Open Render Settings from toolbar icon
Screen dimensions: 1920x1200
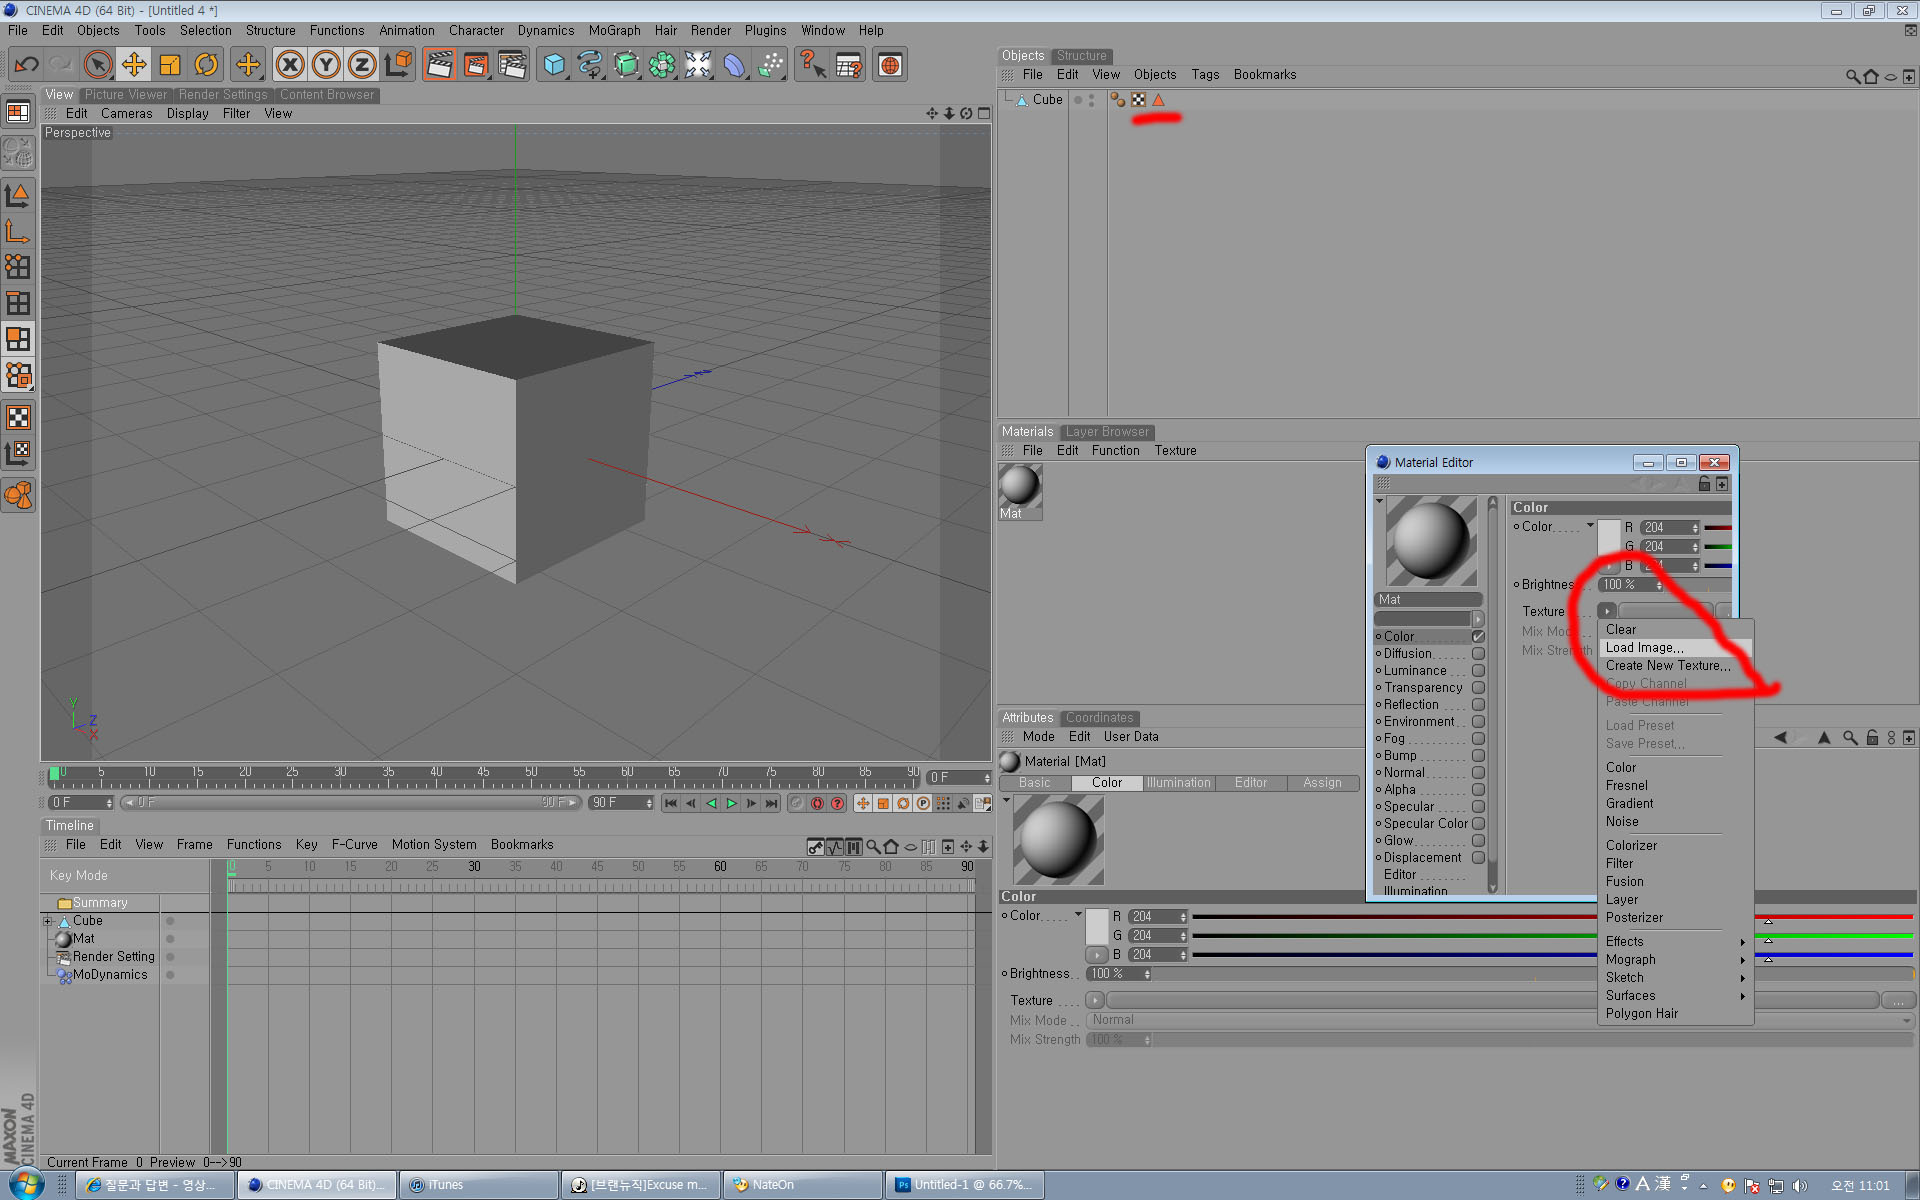pos(512,65)
